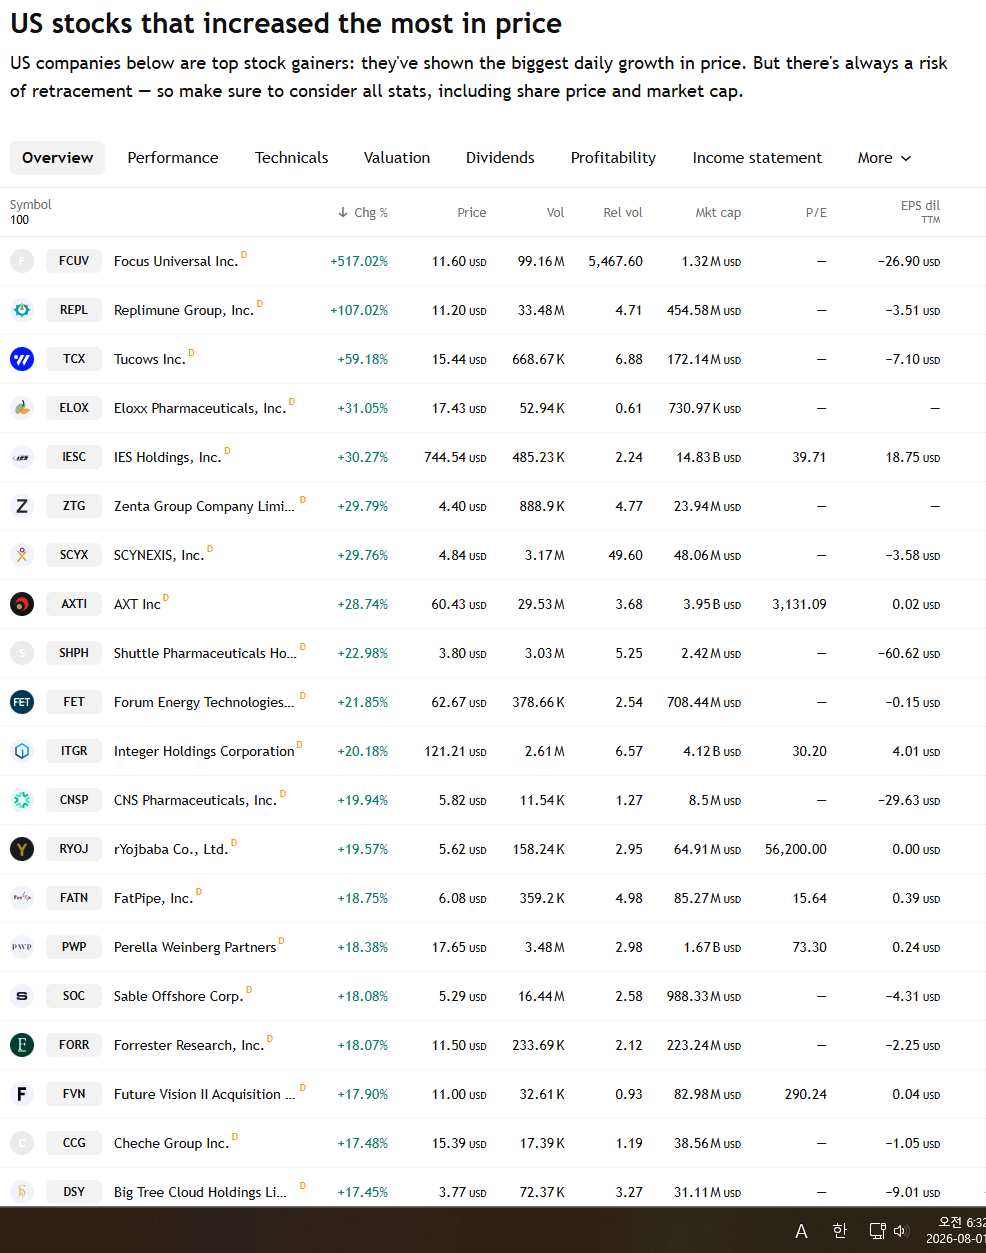The width and height of the screenshot is (986, 1253).
Task: Expand the More tabs dropdown
Action: point(884,158)
